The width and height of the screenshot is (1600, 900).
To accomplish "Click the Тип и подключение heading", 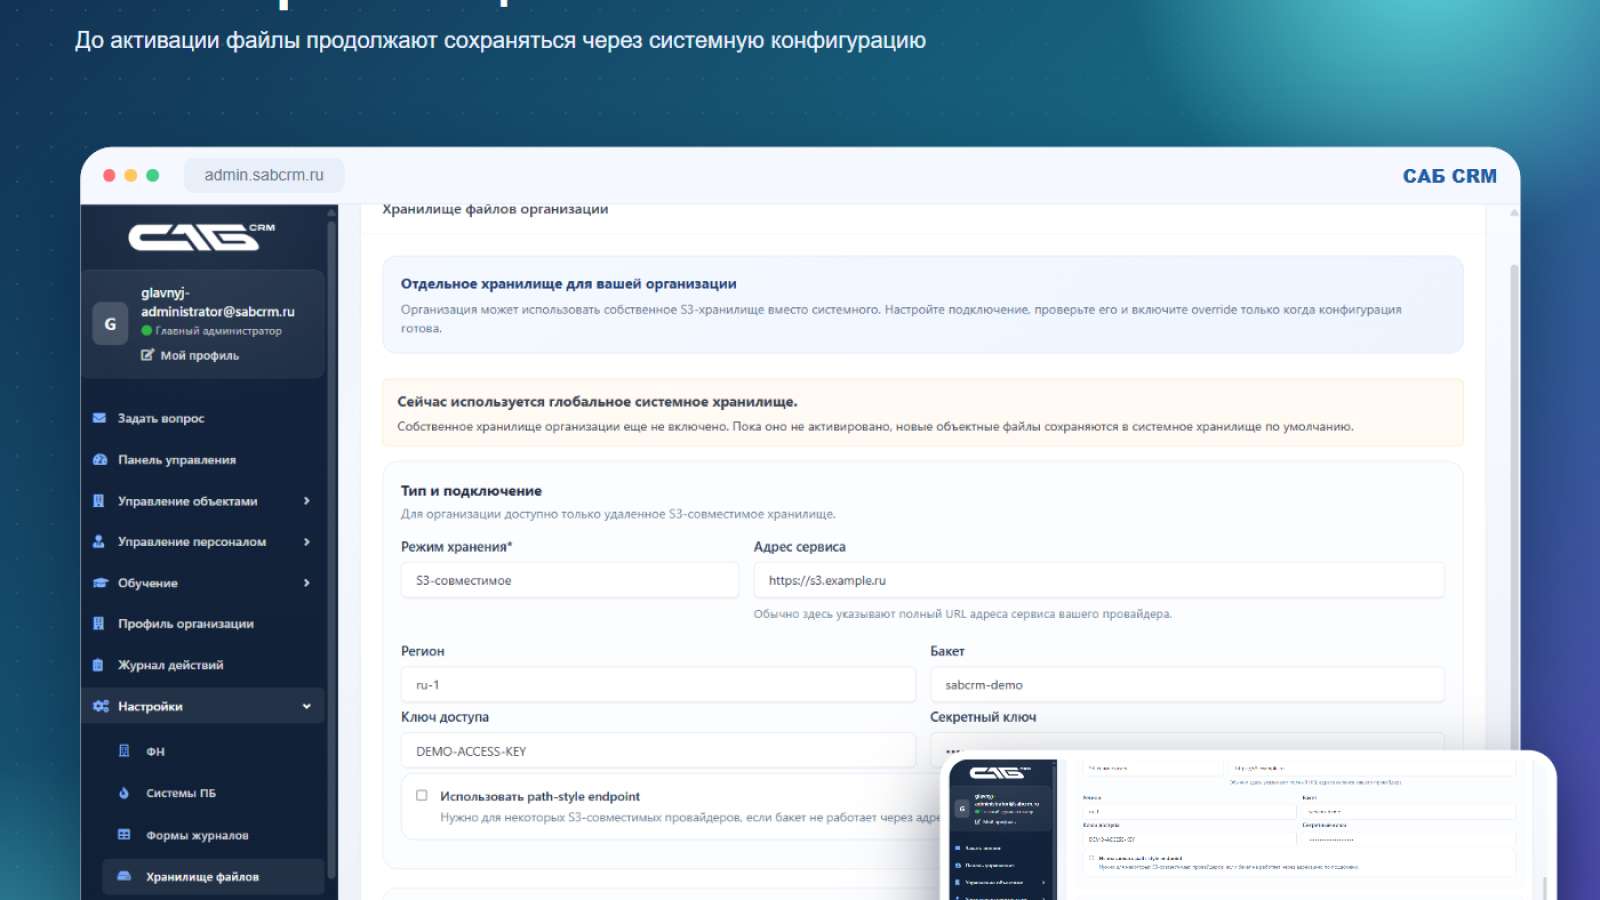I will [x=471, y=491].
